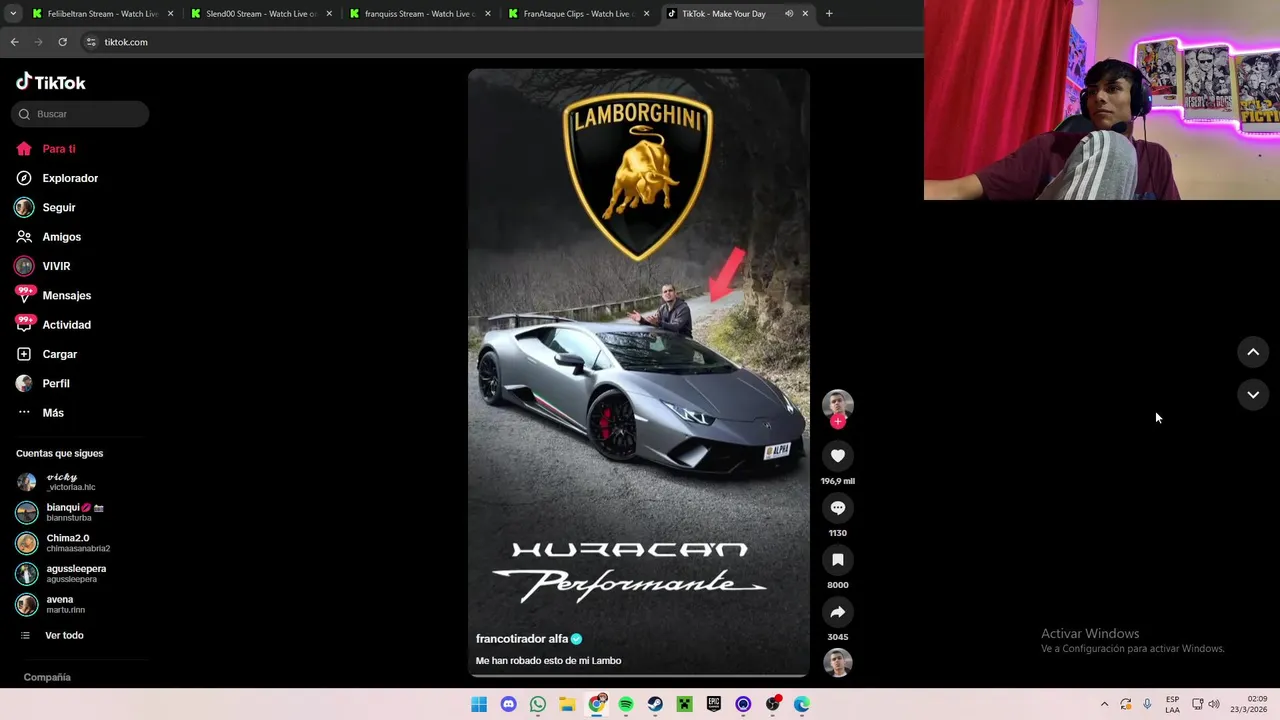Open Microsoft Edge from the taskbar
The image size is (1280, 720).
pyautogui.click(x=802, y=704)
